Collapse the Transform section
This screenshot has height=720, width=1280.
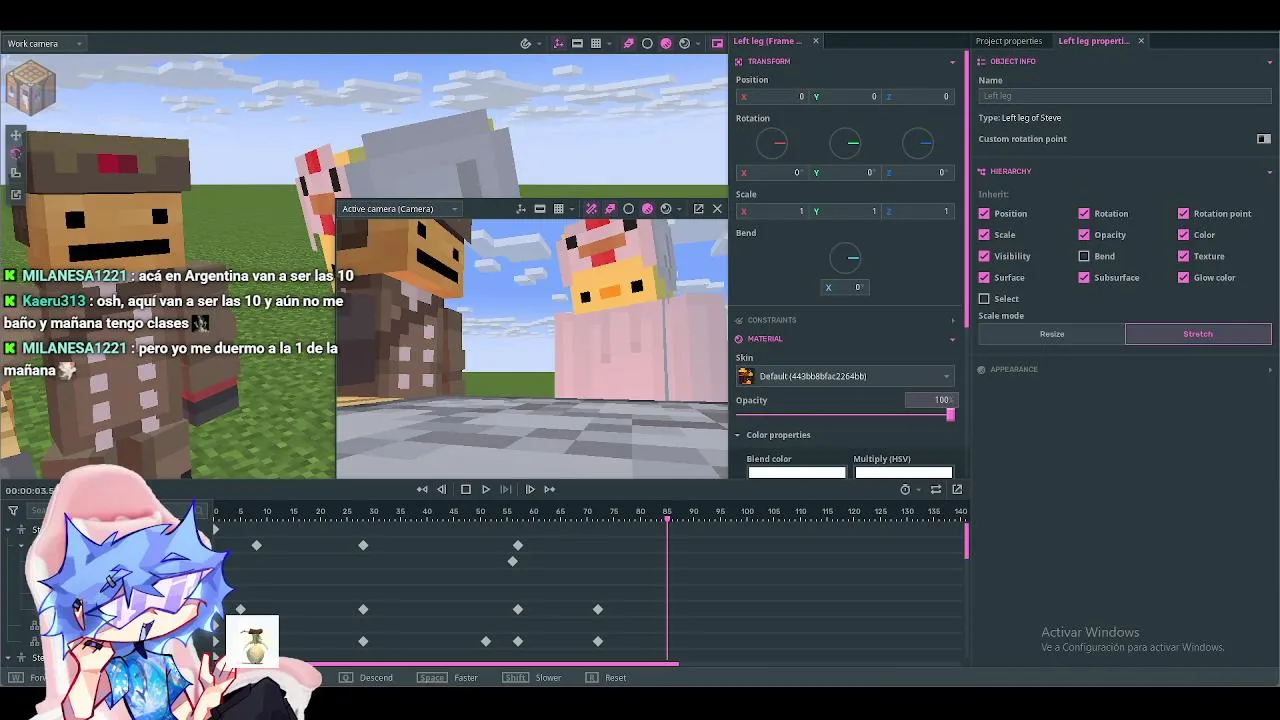[x=952, y=62]
